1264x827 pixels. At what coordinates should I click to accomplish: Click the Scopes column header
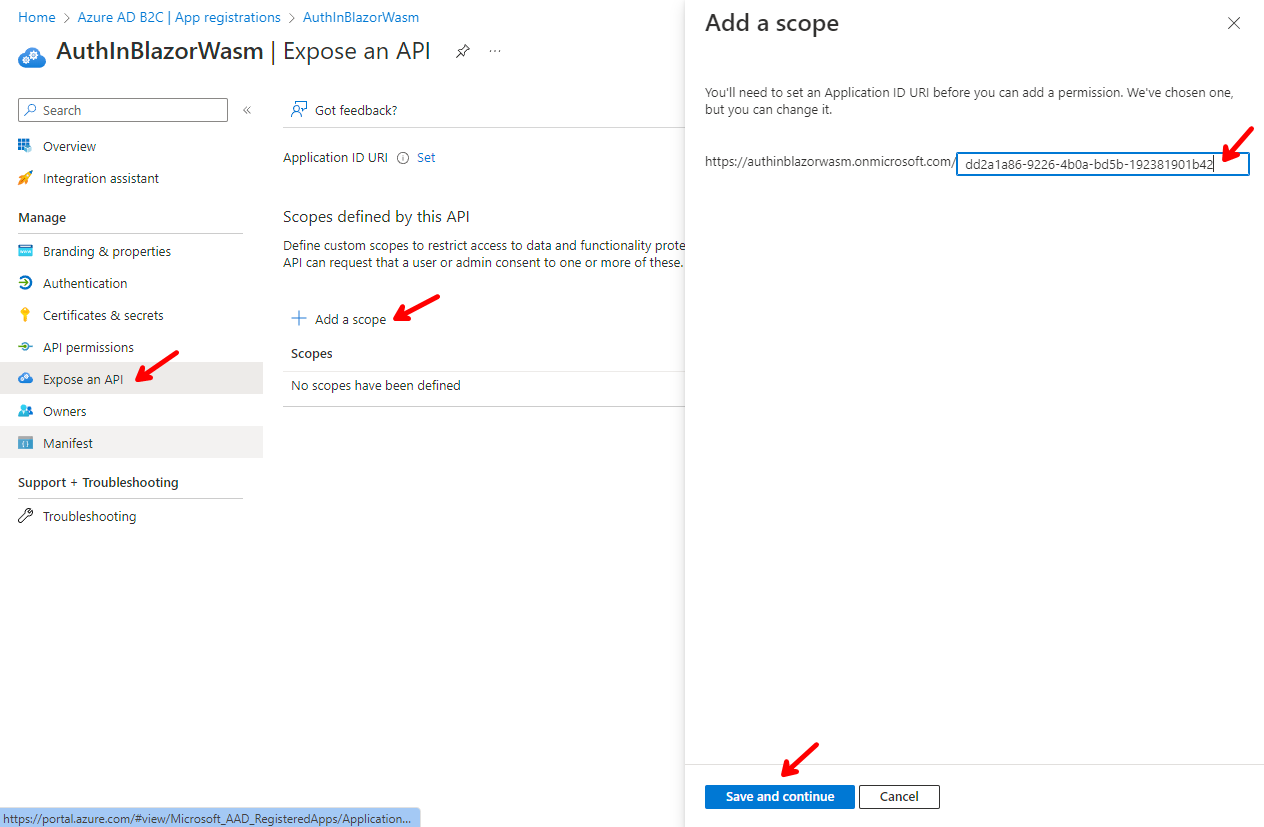pyautogui.click(x=312, y=353)
